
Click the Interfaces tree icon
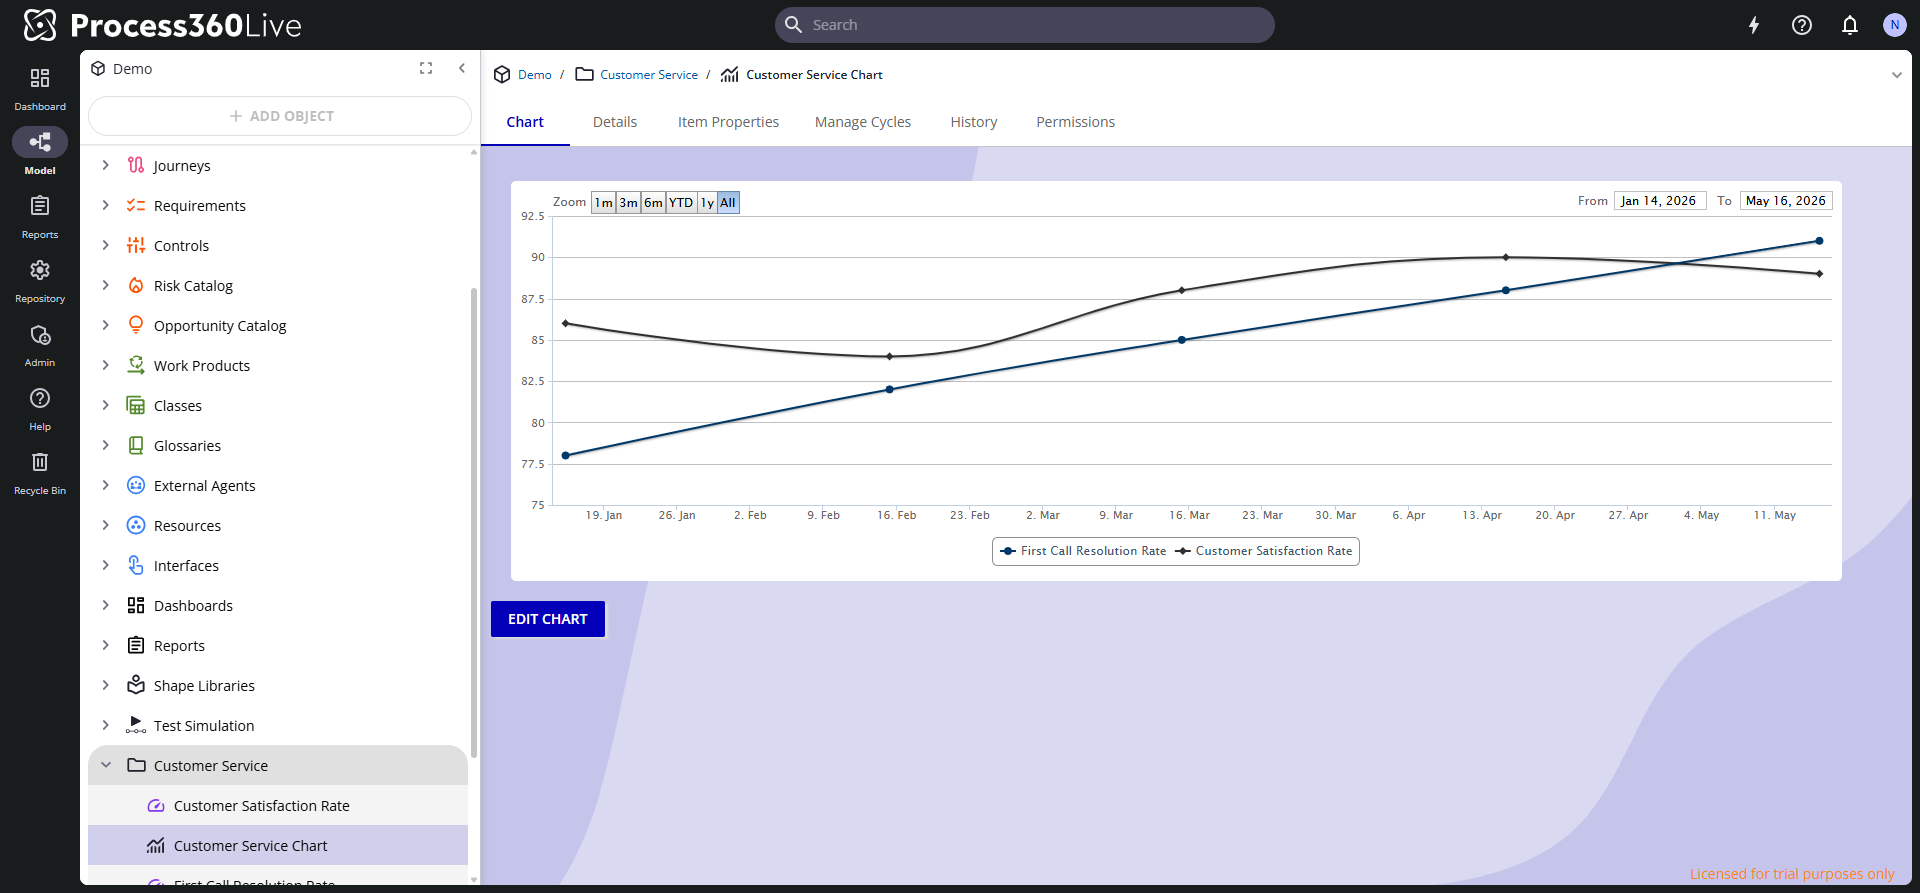tap(136, 565)
